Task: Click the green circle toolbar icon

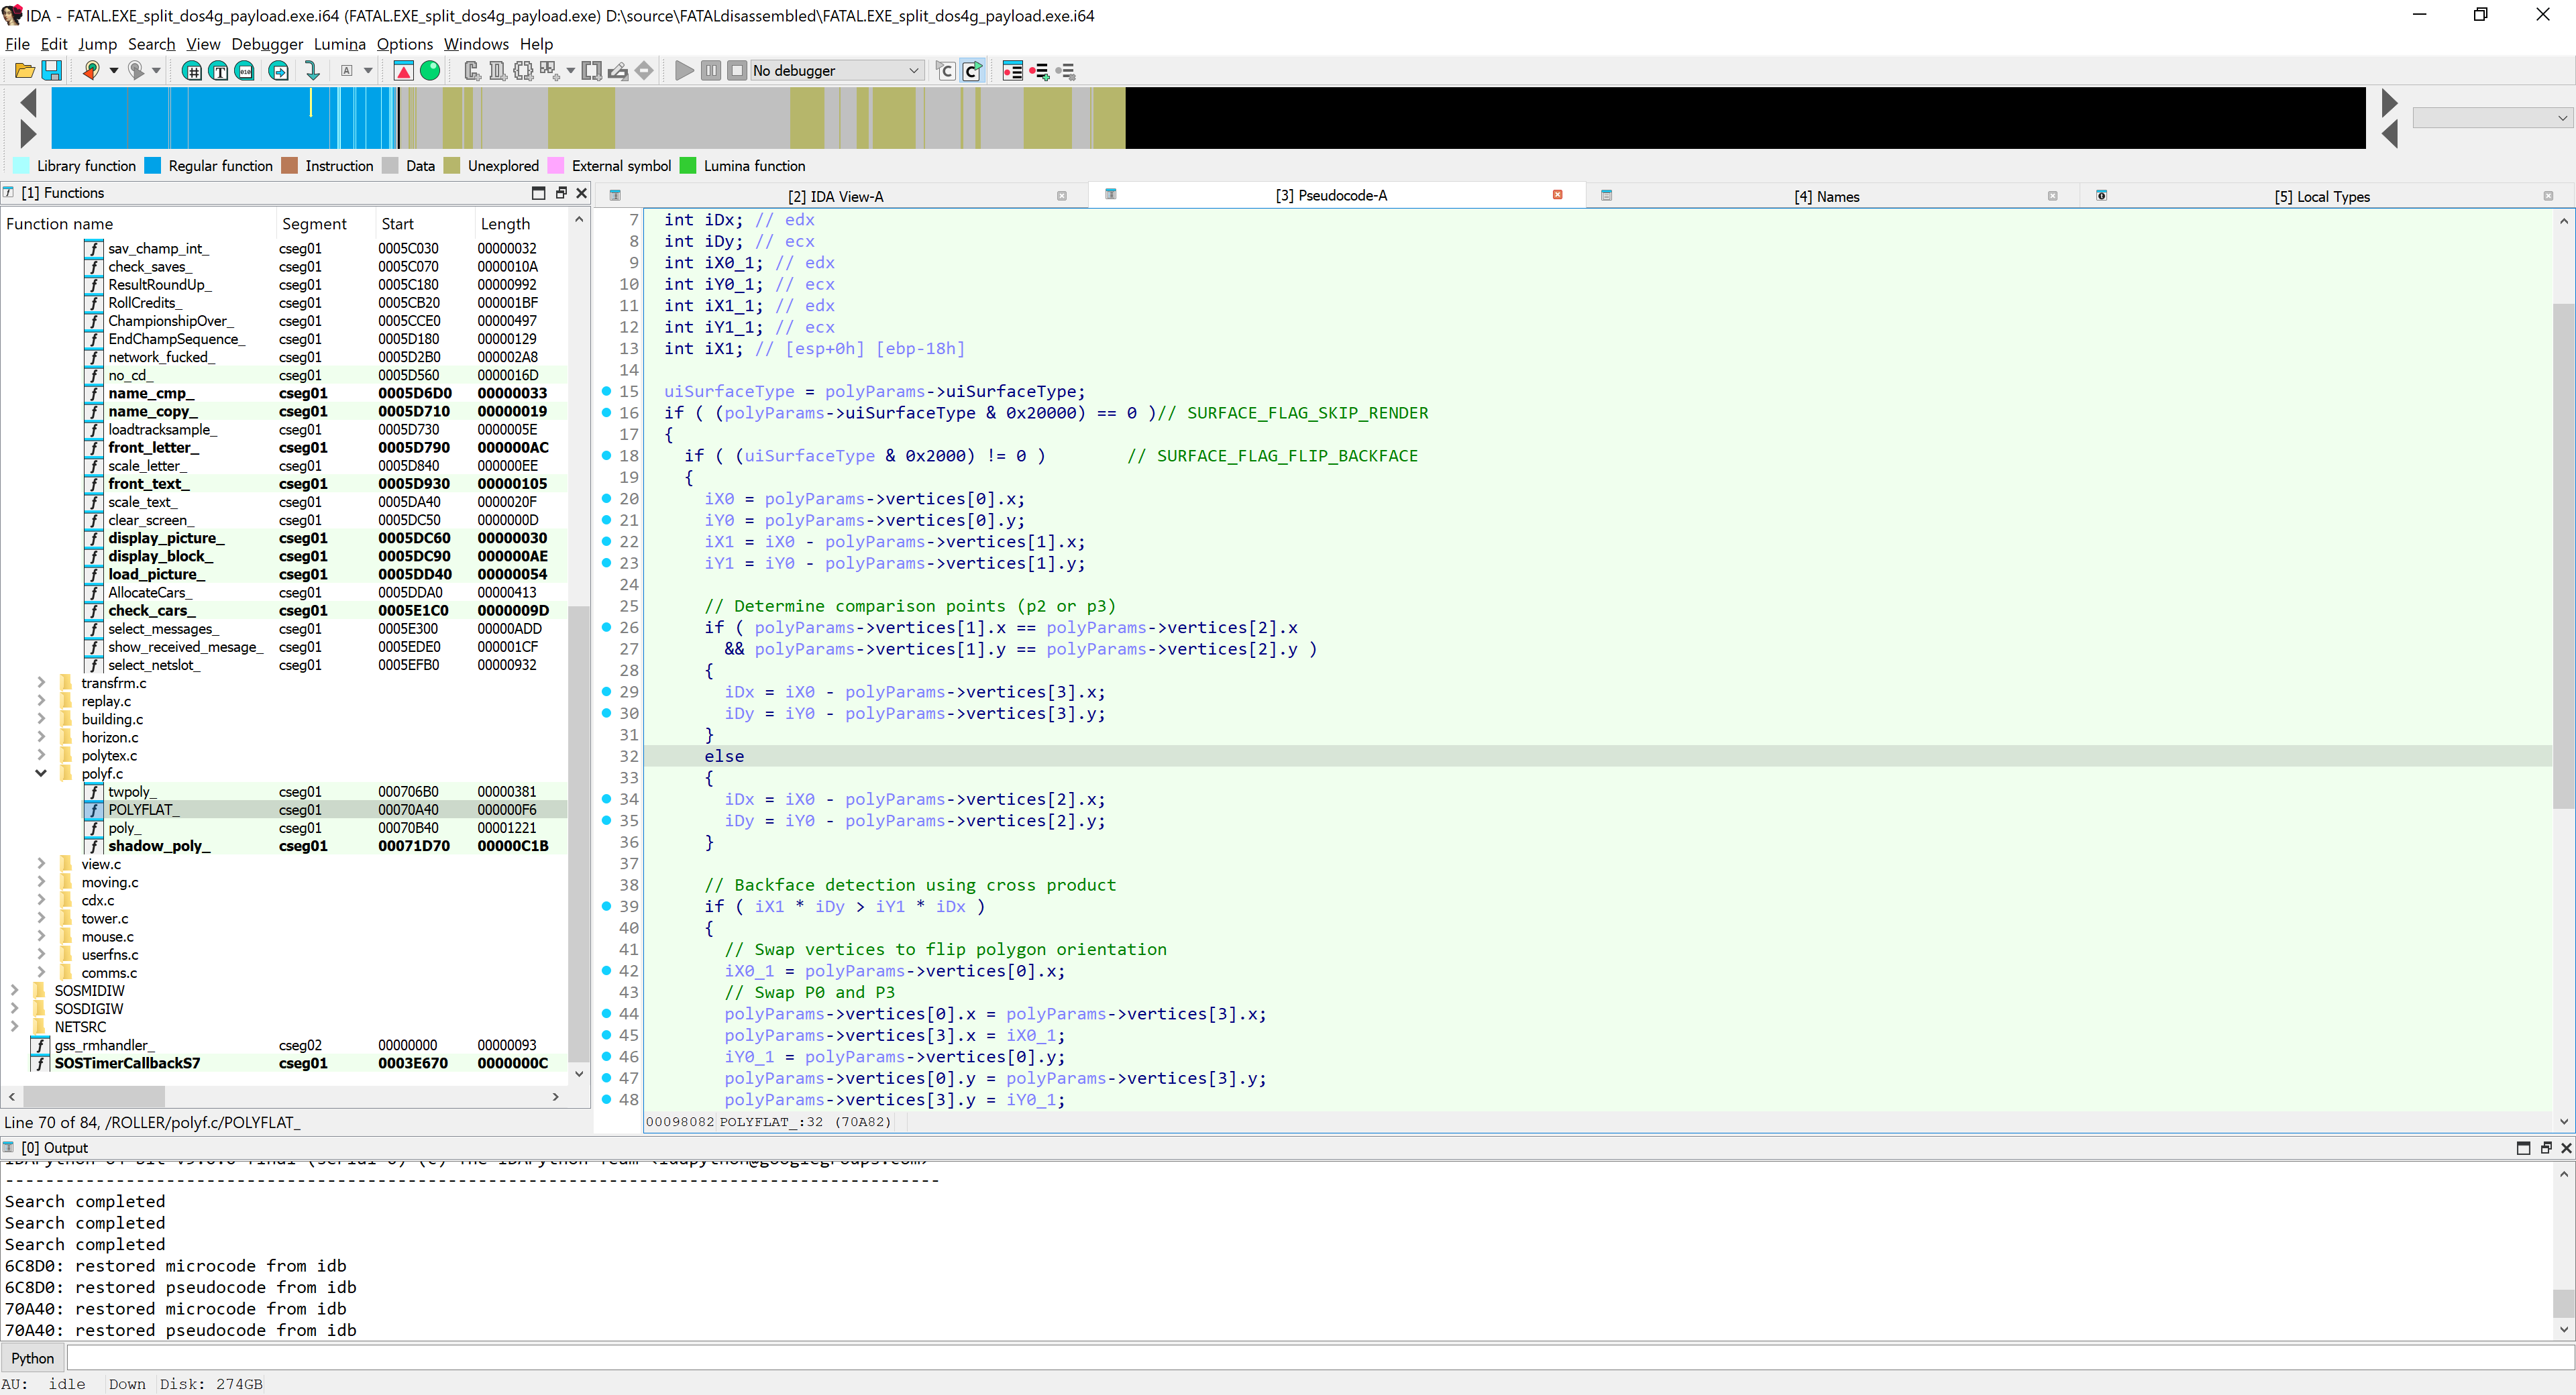Action: click(430, 70)
